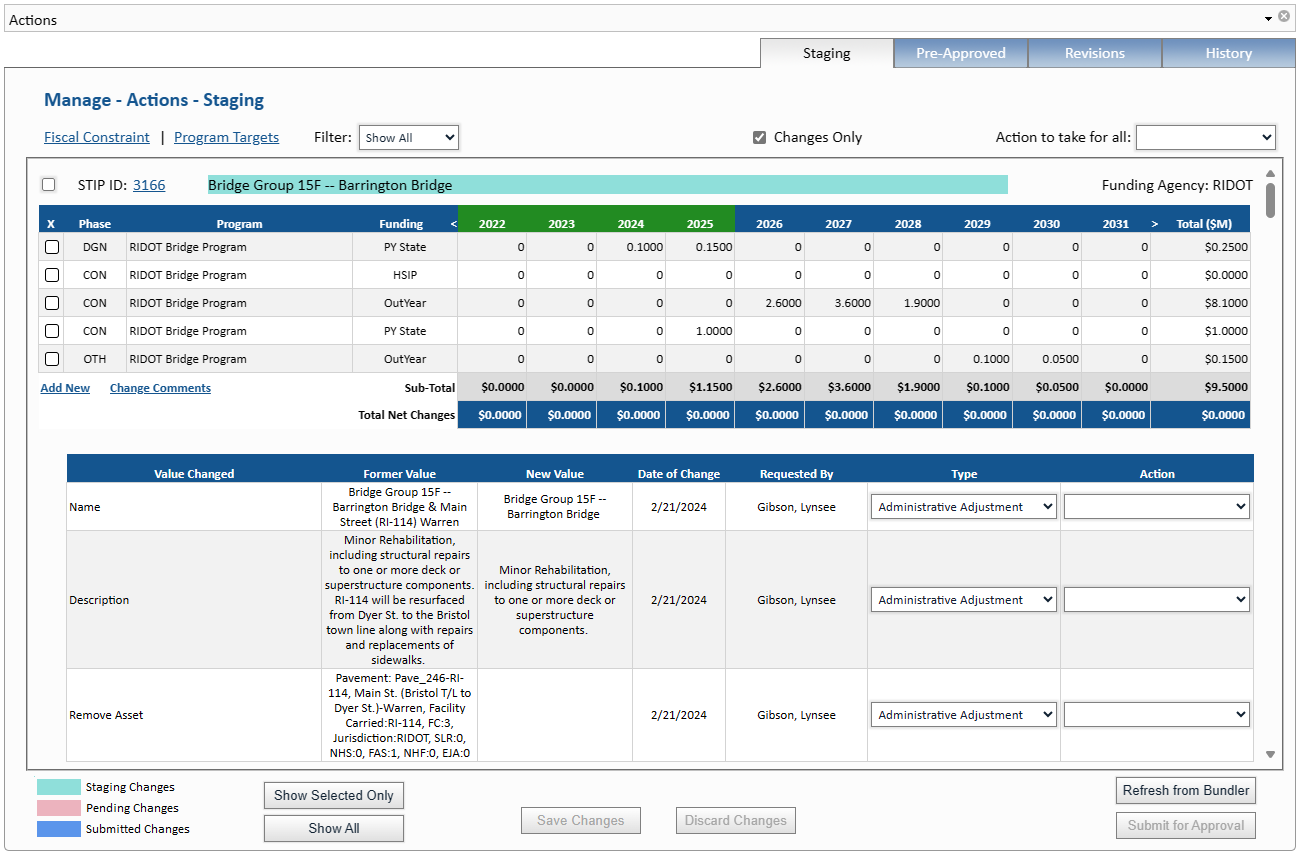1299x855 pixels.
Task: Check the CON PY State row checkbox
Action: (52, 331)
